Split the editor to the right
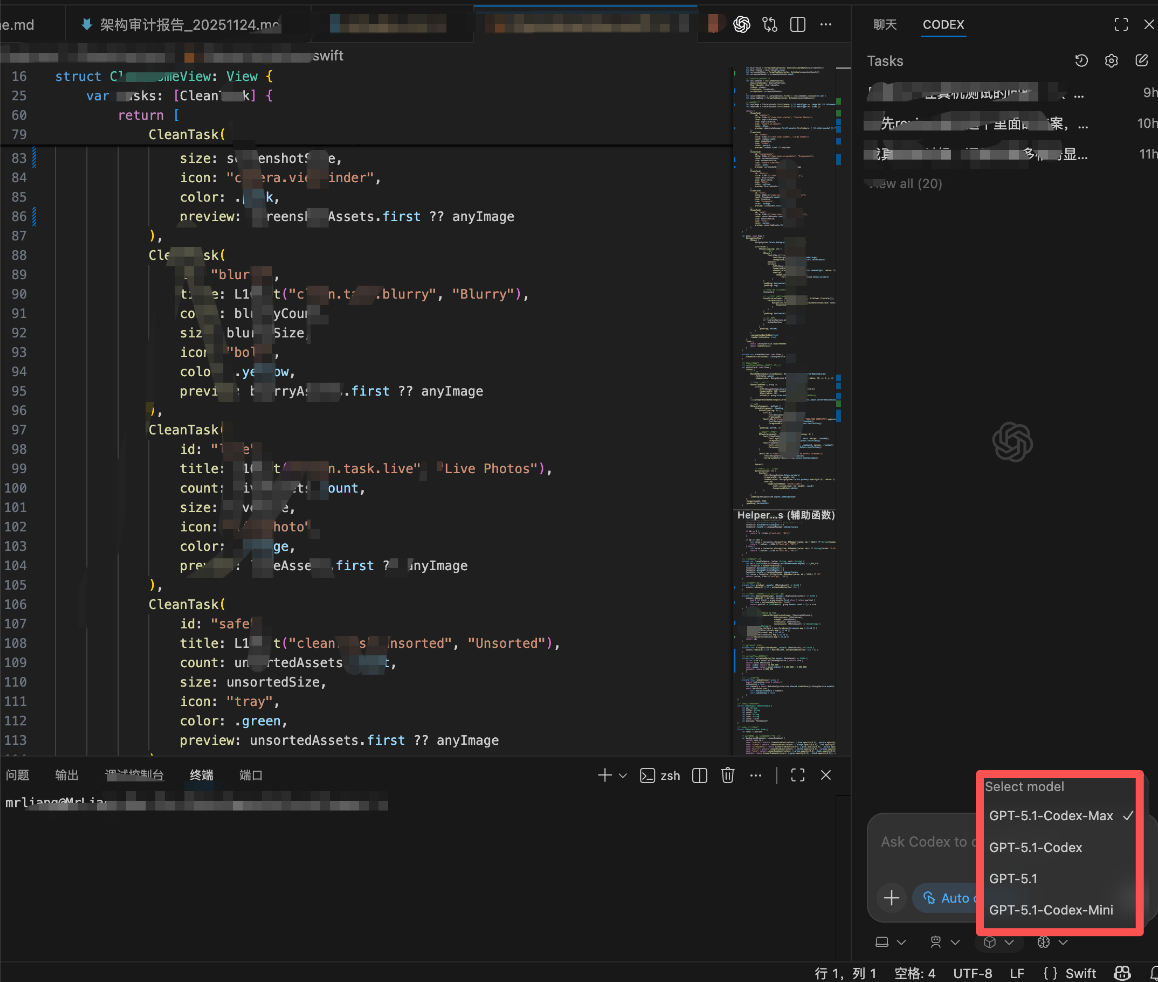 click(798, 25)
